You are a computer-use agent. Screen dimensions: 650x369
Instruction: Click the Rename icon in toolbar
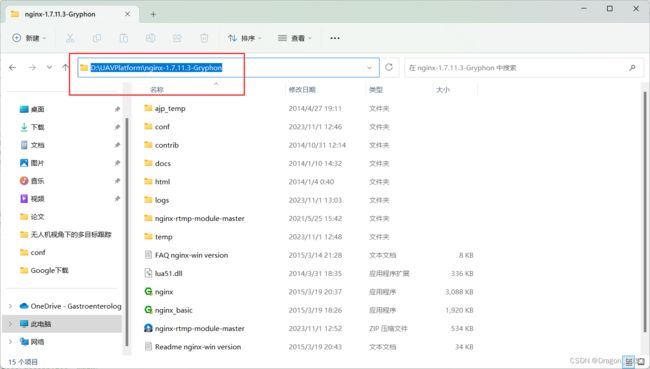[x=150, y=38]
